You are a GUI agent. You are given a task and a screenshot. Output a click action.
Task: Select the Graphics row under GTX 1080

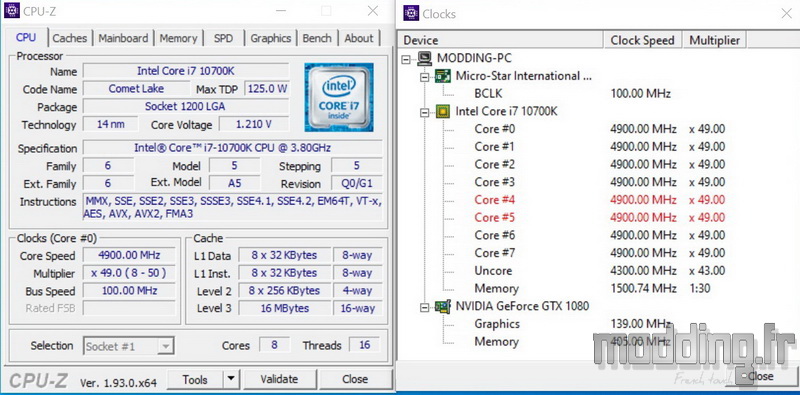(x=497, y=324)
